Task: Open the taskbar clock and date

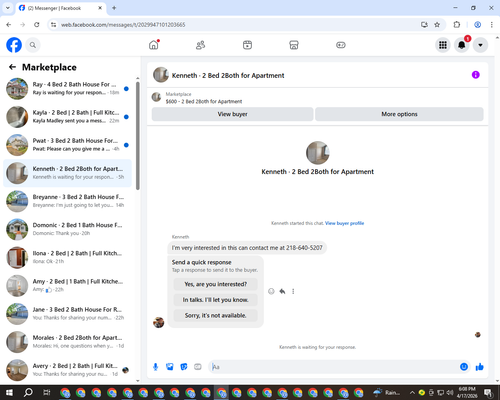Action: 467,392
